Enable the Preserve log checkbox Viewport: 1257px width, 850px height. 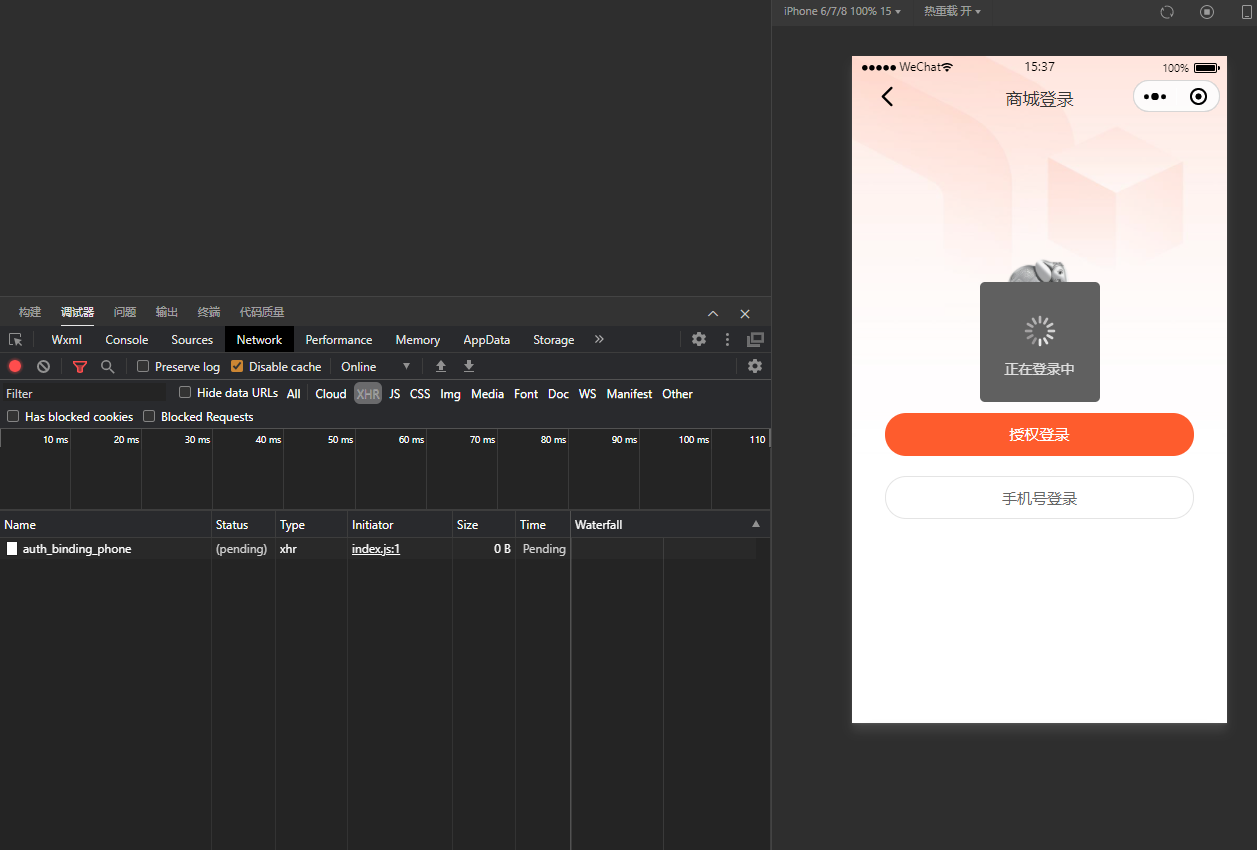tap(143, 366)
